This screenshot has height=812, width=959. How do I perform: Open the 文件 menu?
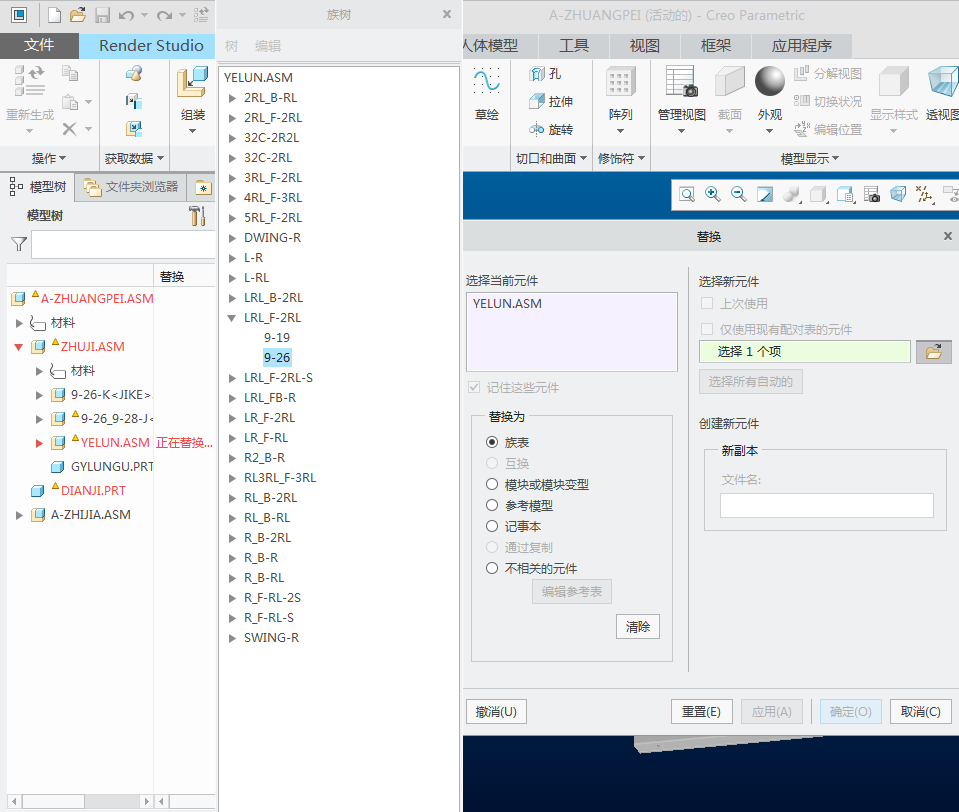[39, 45]
